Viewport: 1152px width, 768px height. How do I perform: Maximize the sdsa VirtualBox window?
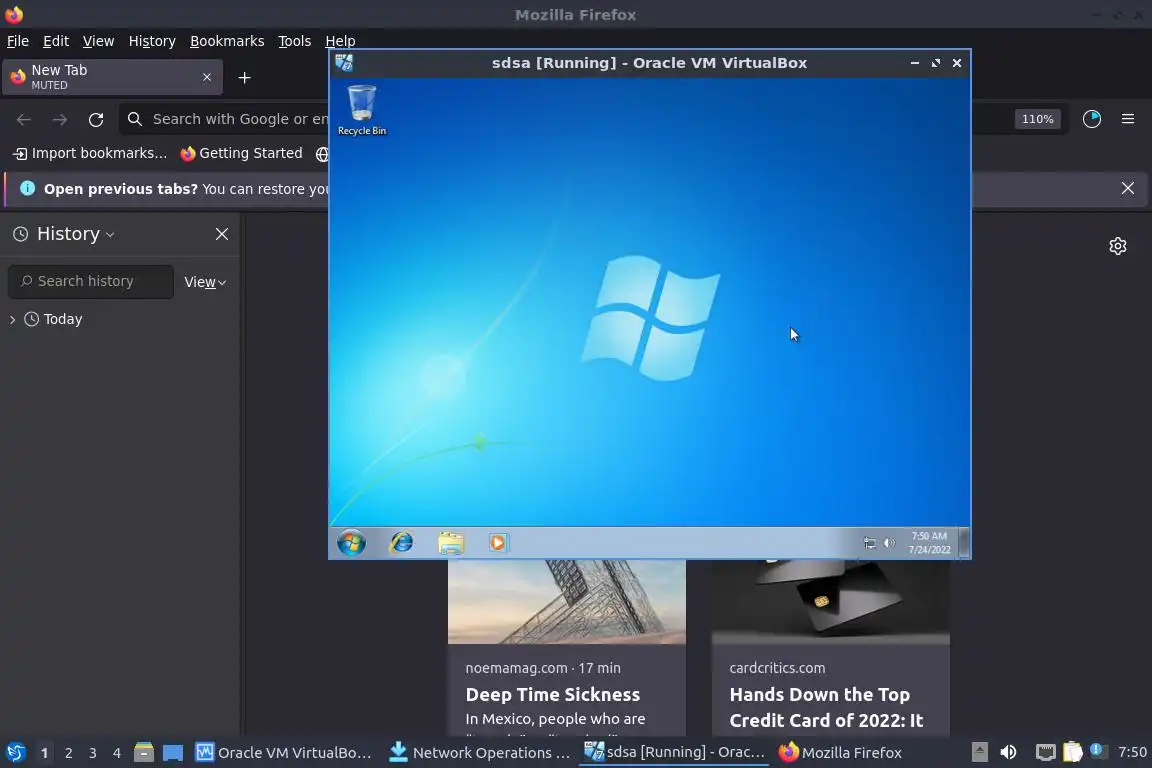pos(936,63)
